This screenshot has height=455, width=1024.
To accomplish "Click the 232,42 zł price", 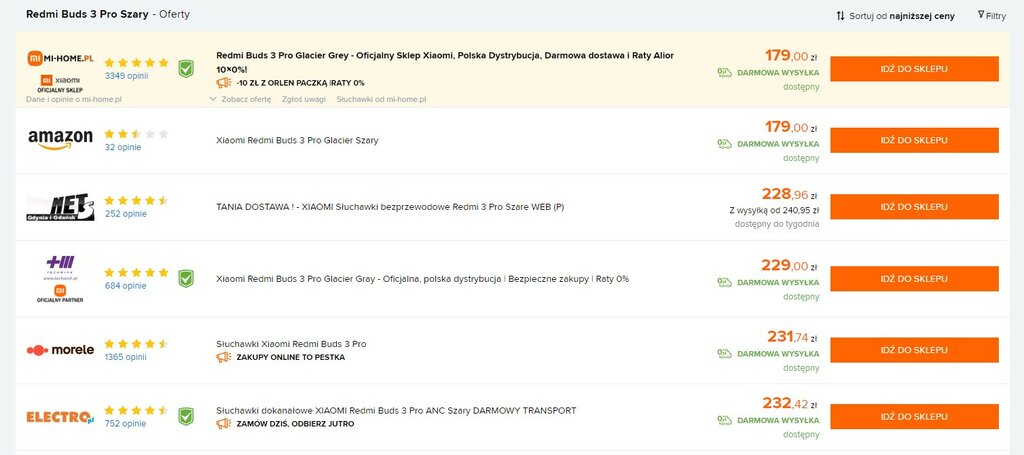I will (790, 403).
